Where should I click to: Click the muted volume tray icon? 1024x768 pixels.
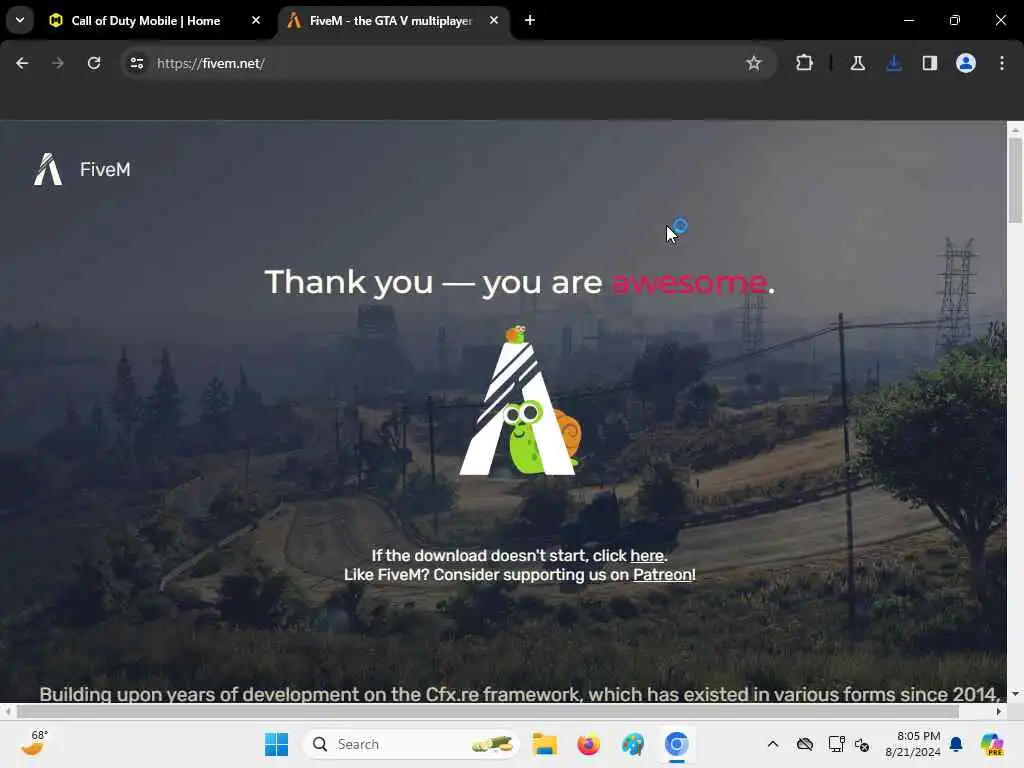tap(862, 744)
